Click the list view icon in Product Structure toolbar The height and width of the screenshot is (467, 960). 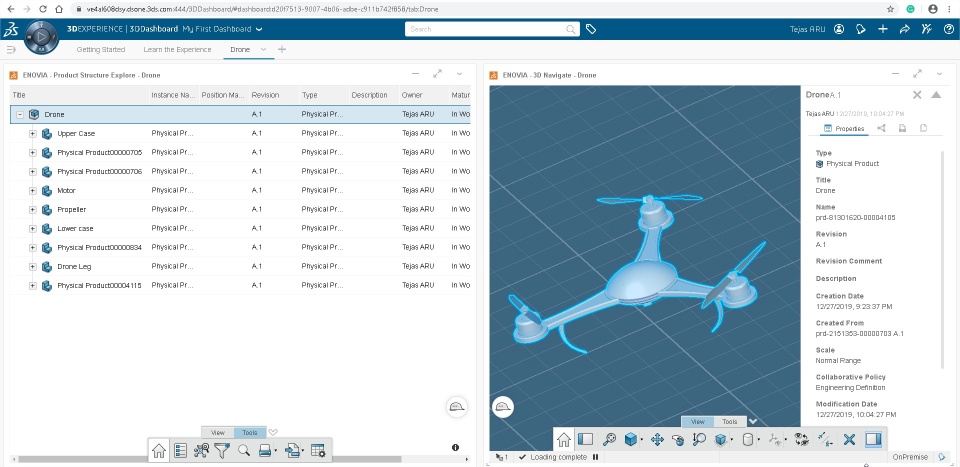[x=180, y=451]
